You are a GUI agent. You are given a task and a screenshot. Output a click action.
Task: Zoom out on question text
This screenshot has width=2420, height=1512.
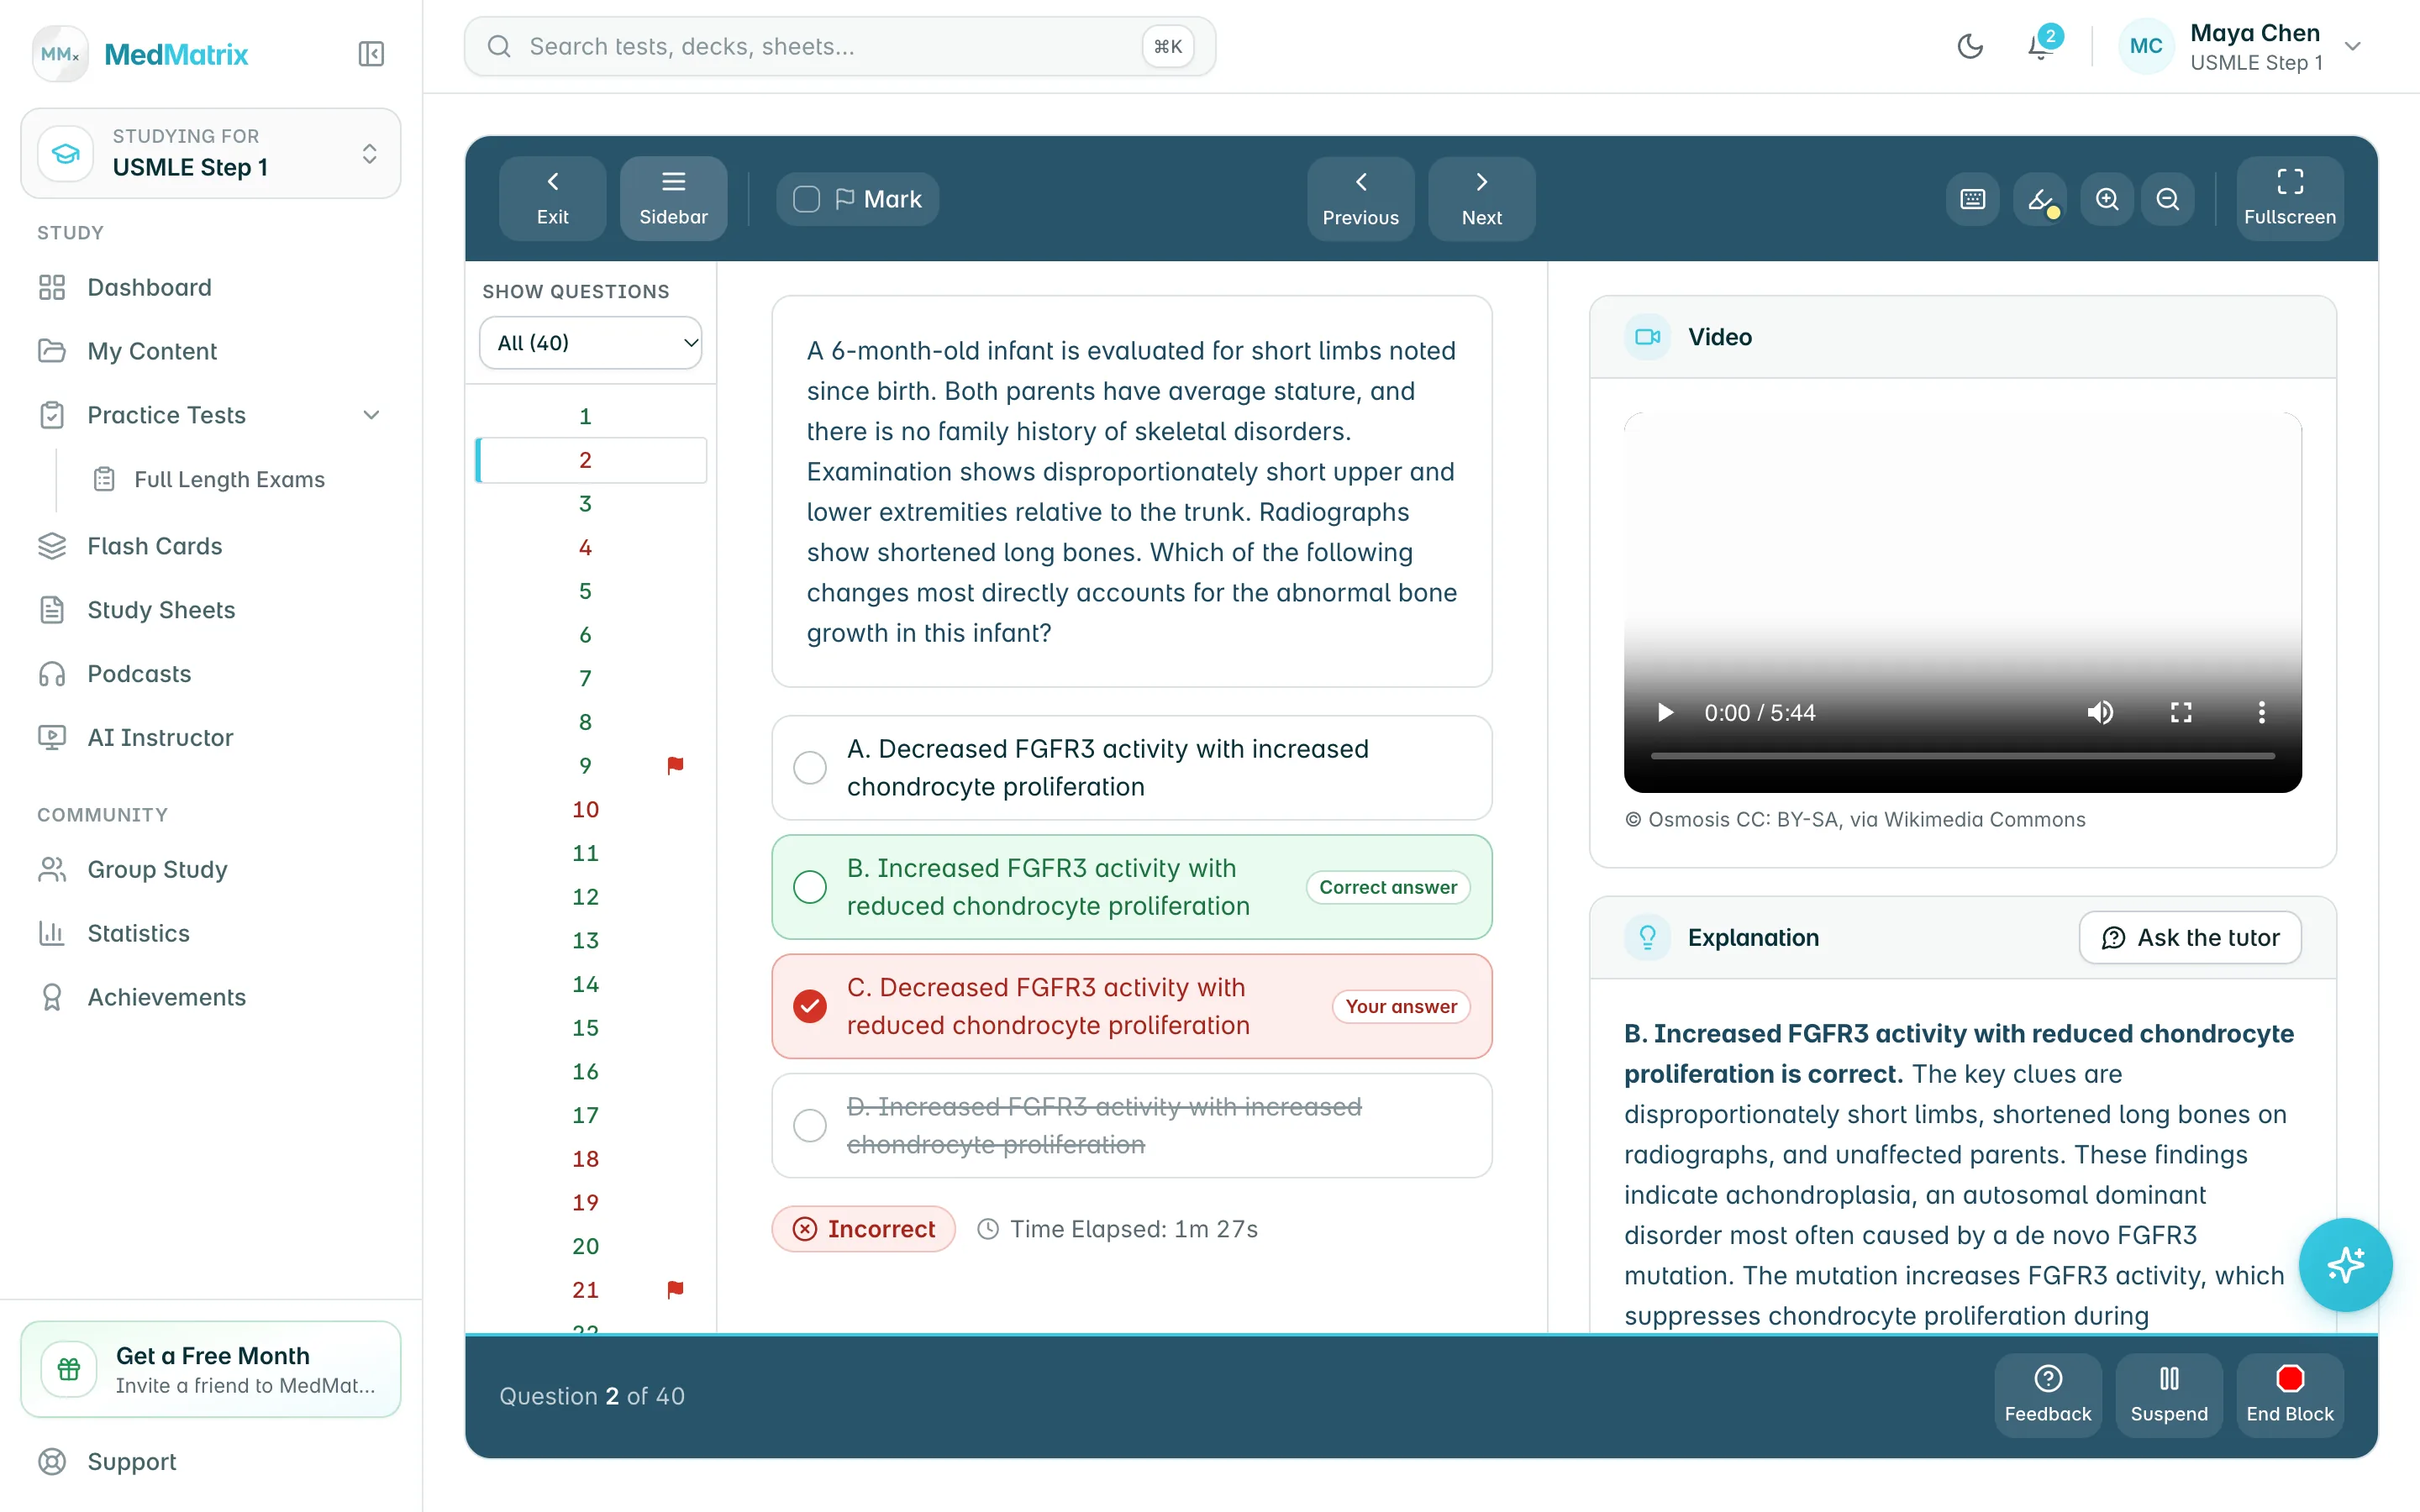click(x=2167, y=199)
